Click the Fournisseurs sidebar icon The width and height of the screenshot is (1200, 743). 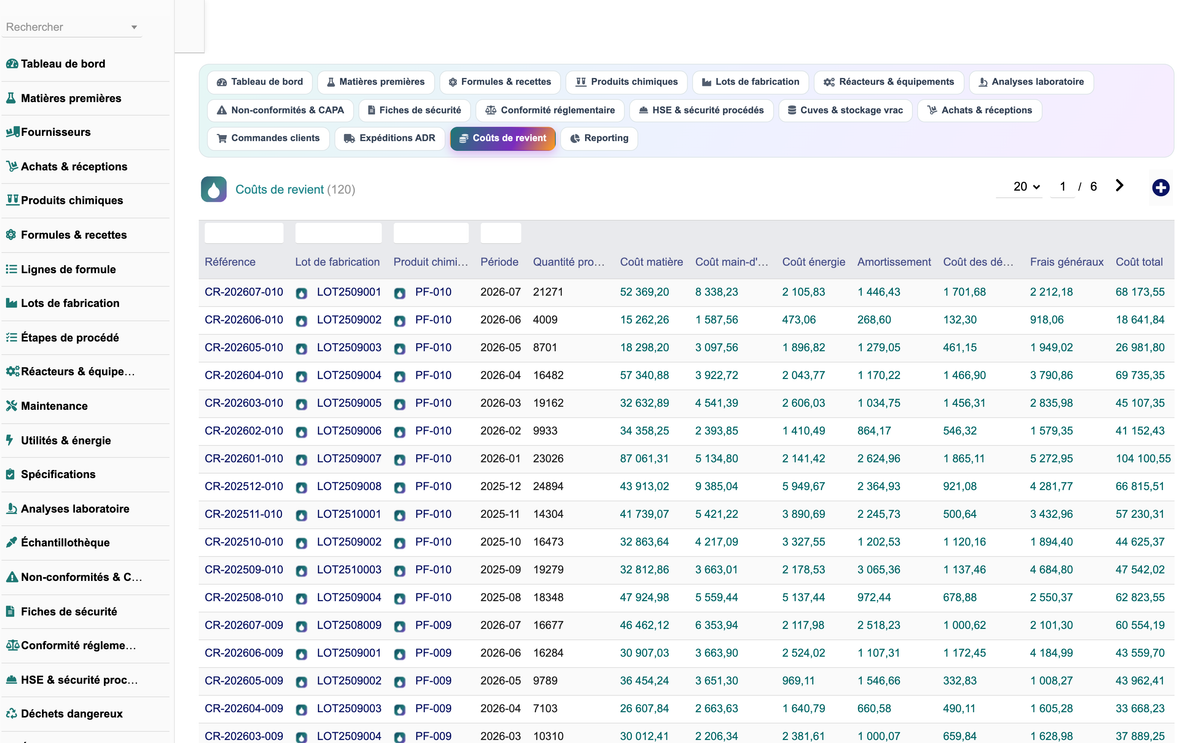(12, 132)
